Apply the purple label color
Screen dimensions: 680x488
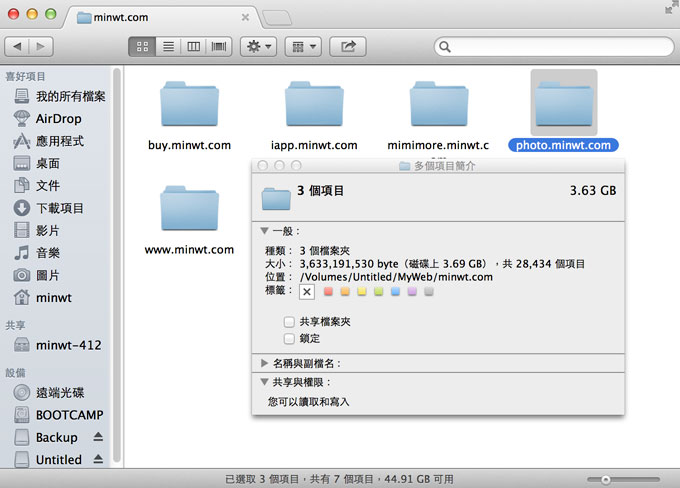(412, 291)
